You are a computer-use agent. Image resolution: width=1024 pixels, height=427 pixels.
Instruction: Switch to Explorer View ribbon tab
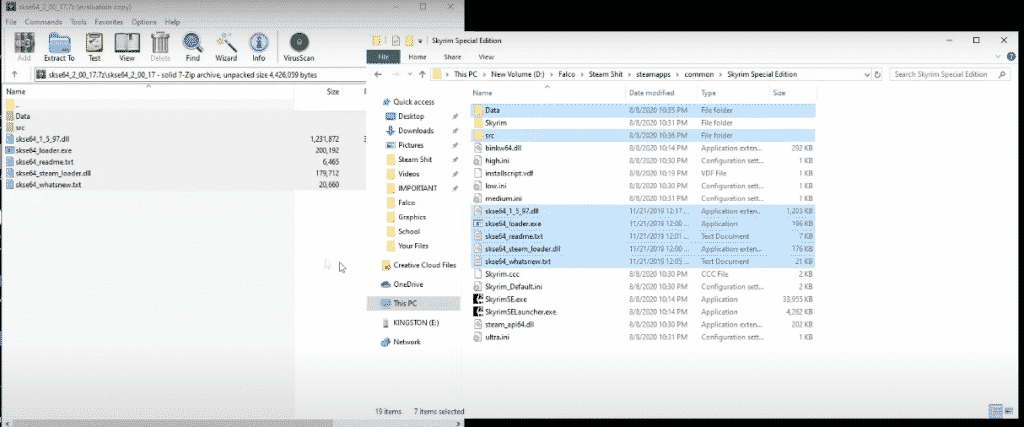486,57
